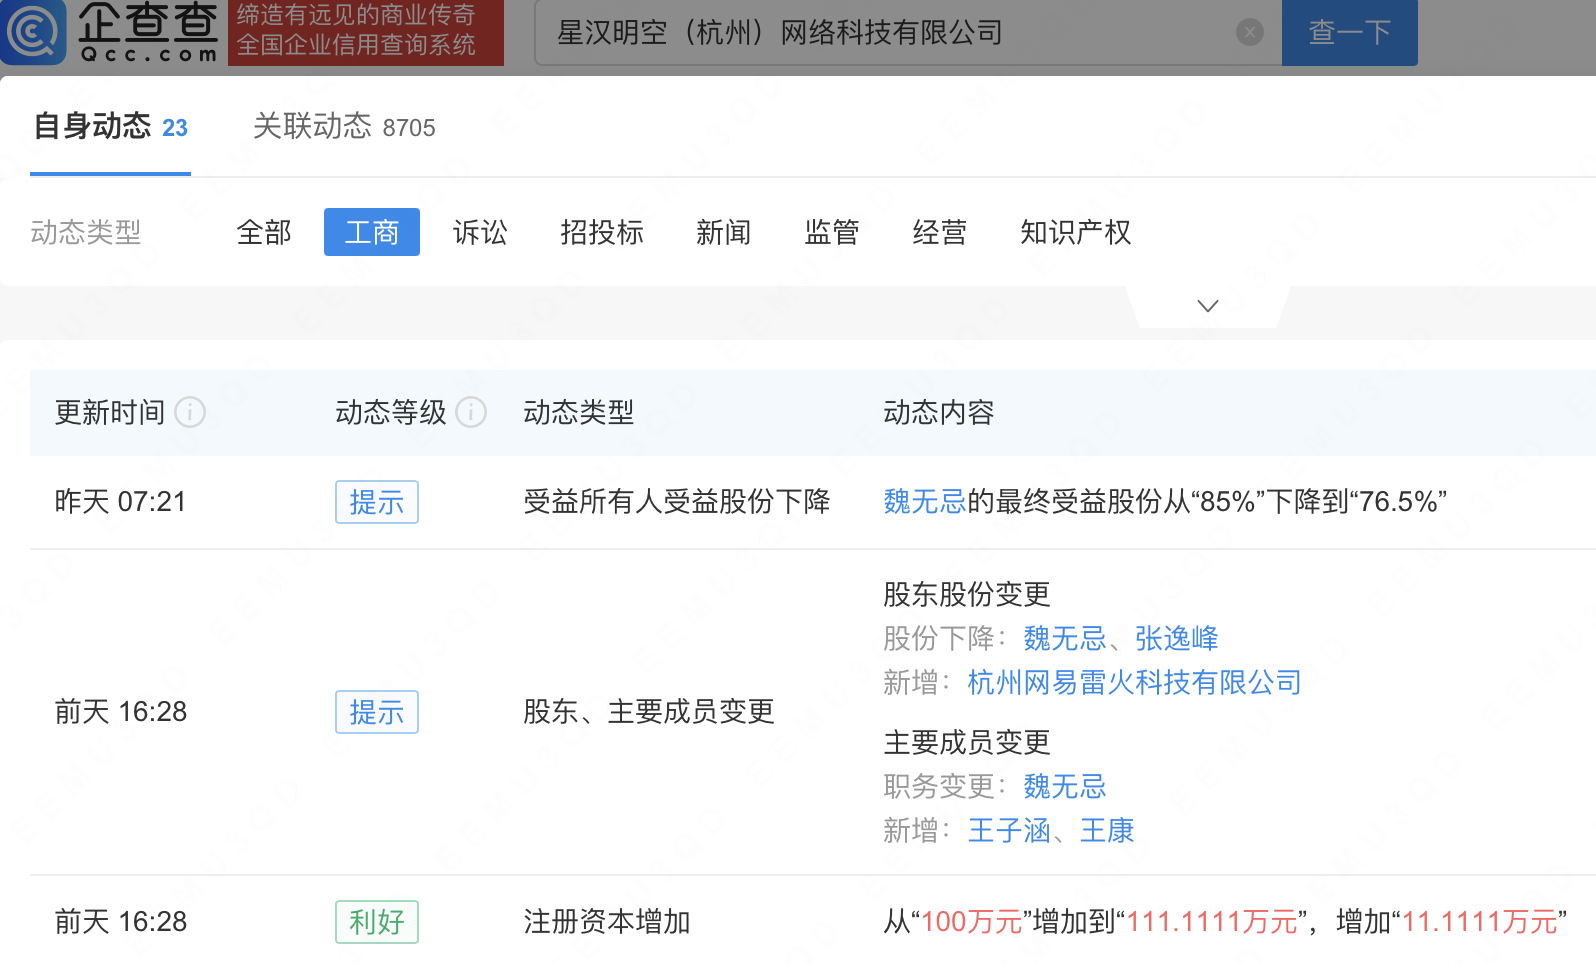Screen dimensions: 1596x964
Task: Click the 提示 tag in yesterday's row
Action: tap(376, 502)
